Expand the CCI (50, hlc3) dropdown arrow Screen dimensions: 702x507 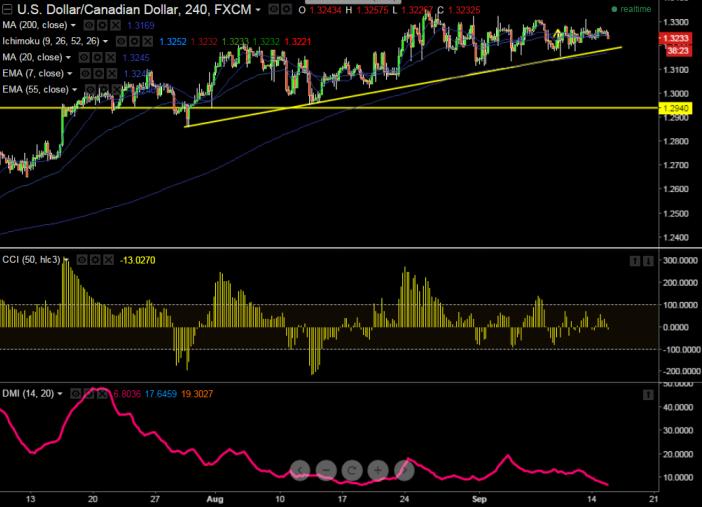pyautogui.click(x=66, y=260)
